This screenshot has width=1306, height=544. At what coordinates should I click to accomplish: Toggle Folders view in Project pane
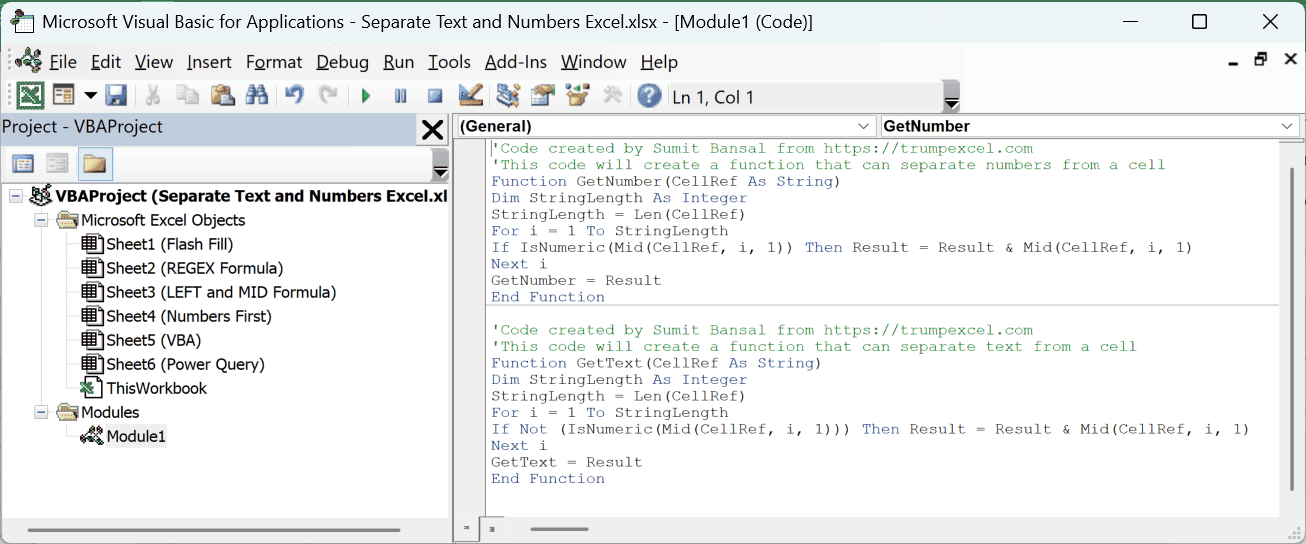click(x=95, y=163)
